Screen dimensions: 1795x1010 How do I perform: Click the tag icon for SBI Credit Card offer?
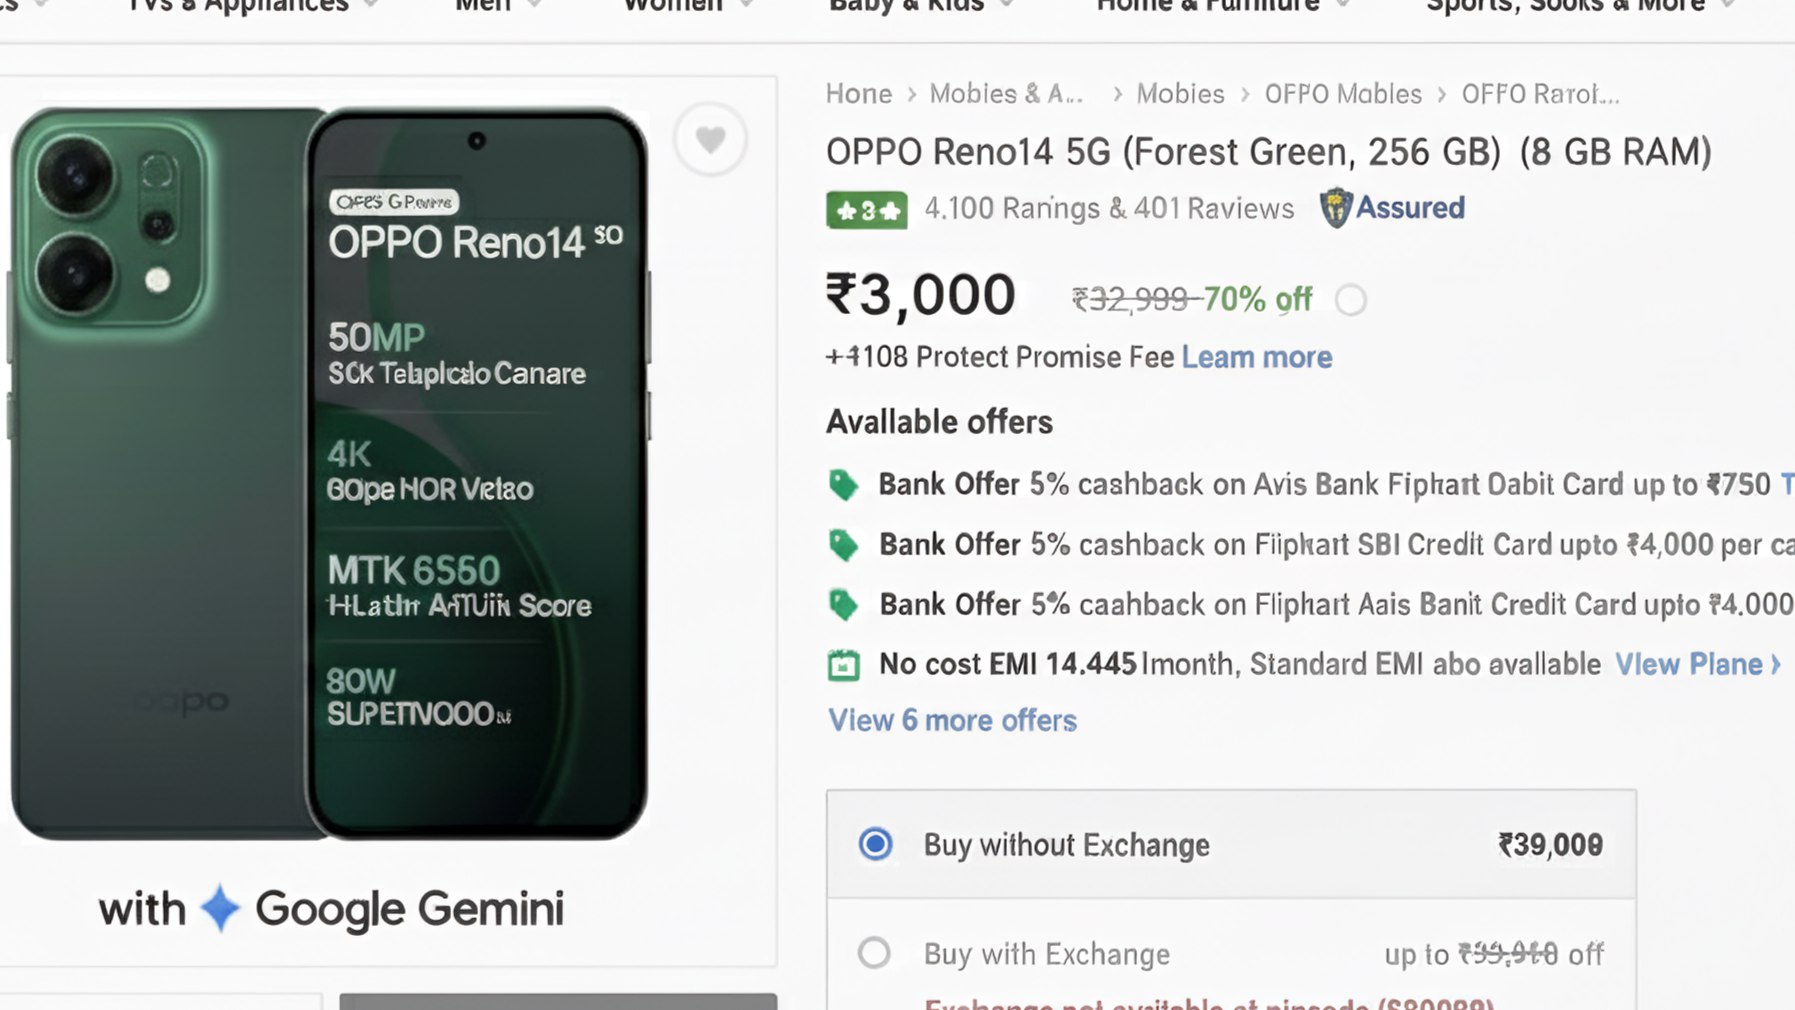843,545
